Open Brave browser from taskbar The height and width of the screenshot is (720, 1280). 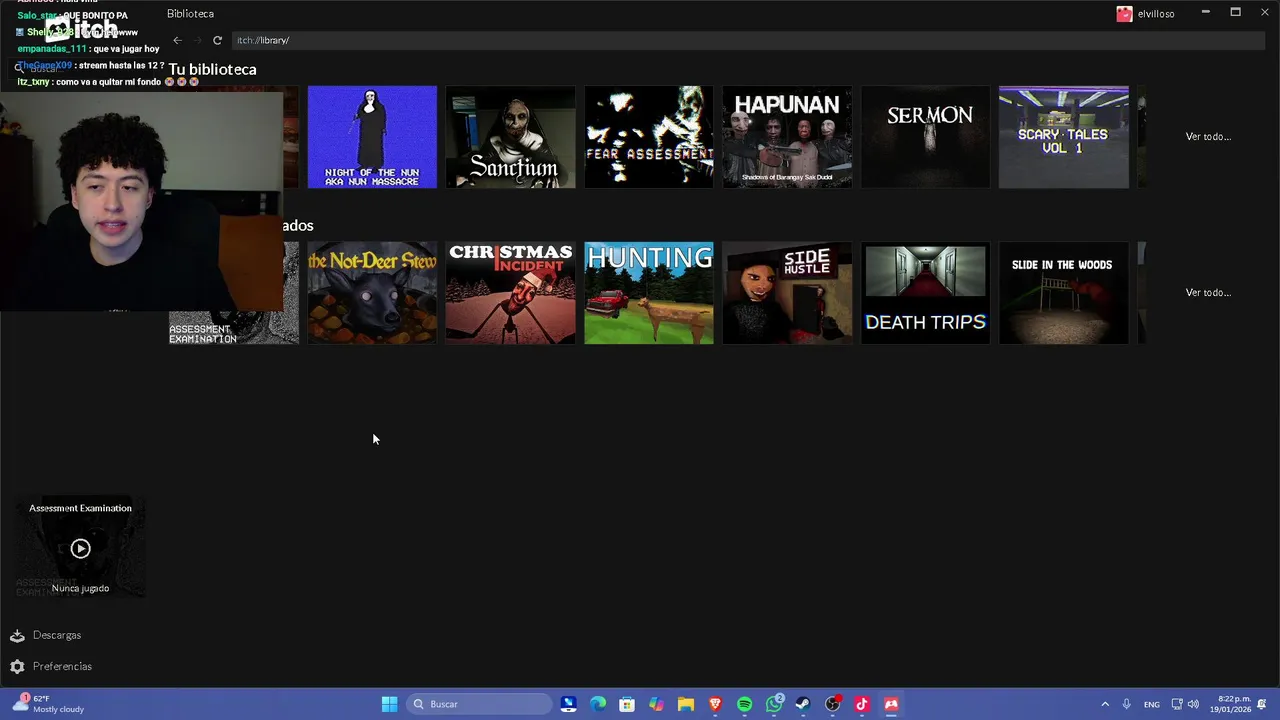[715, 704]
